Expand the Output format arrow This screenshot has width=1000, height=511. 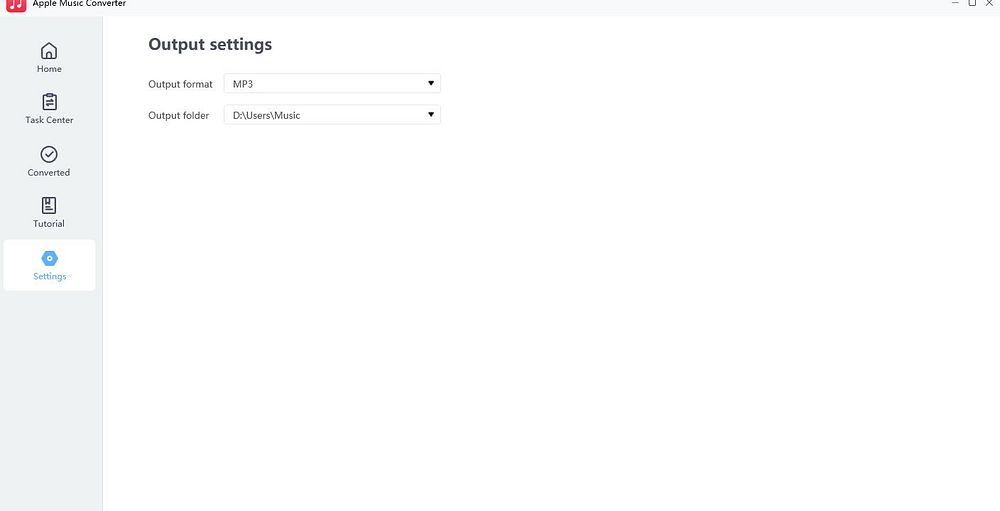tap(431, 84)
